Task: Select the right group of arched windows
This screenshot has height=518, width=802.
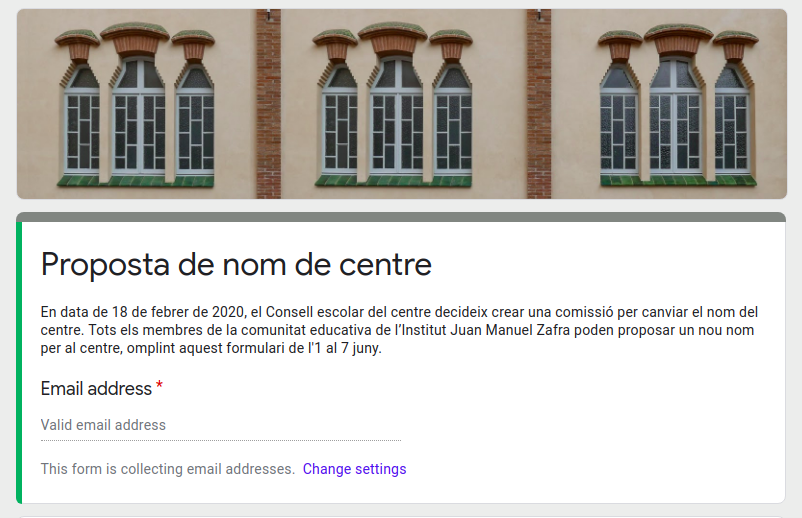Action: click(x=677, y=110)
